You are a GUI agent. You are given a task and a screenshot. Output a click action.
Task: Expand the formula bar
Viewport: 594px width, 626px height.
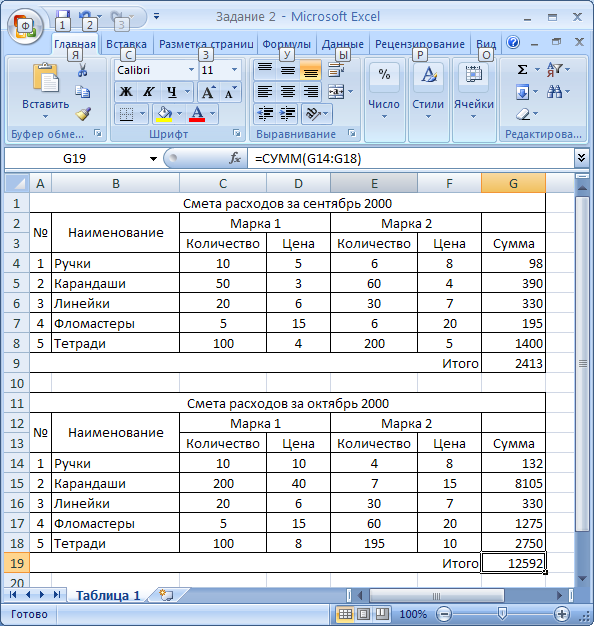[x=581, y=158]
